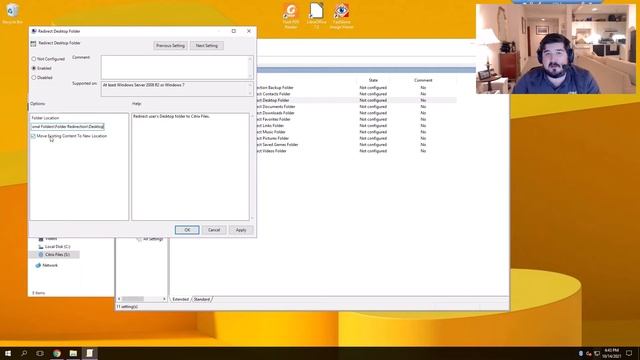
Task: Click the webcam video overlay
Action: [x=556, y=49]
